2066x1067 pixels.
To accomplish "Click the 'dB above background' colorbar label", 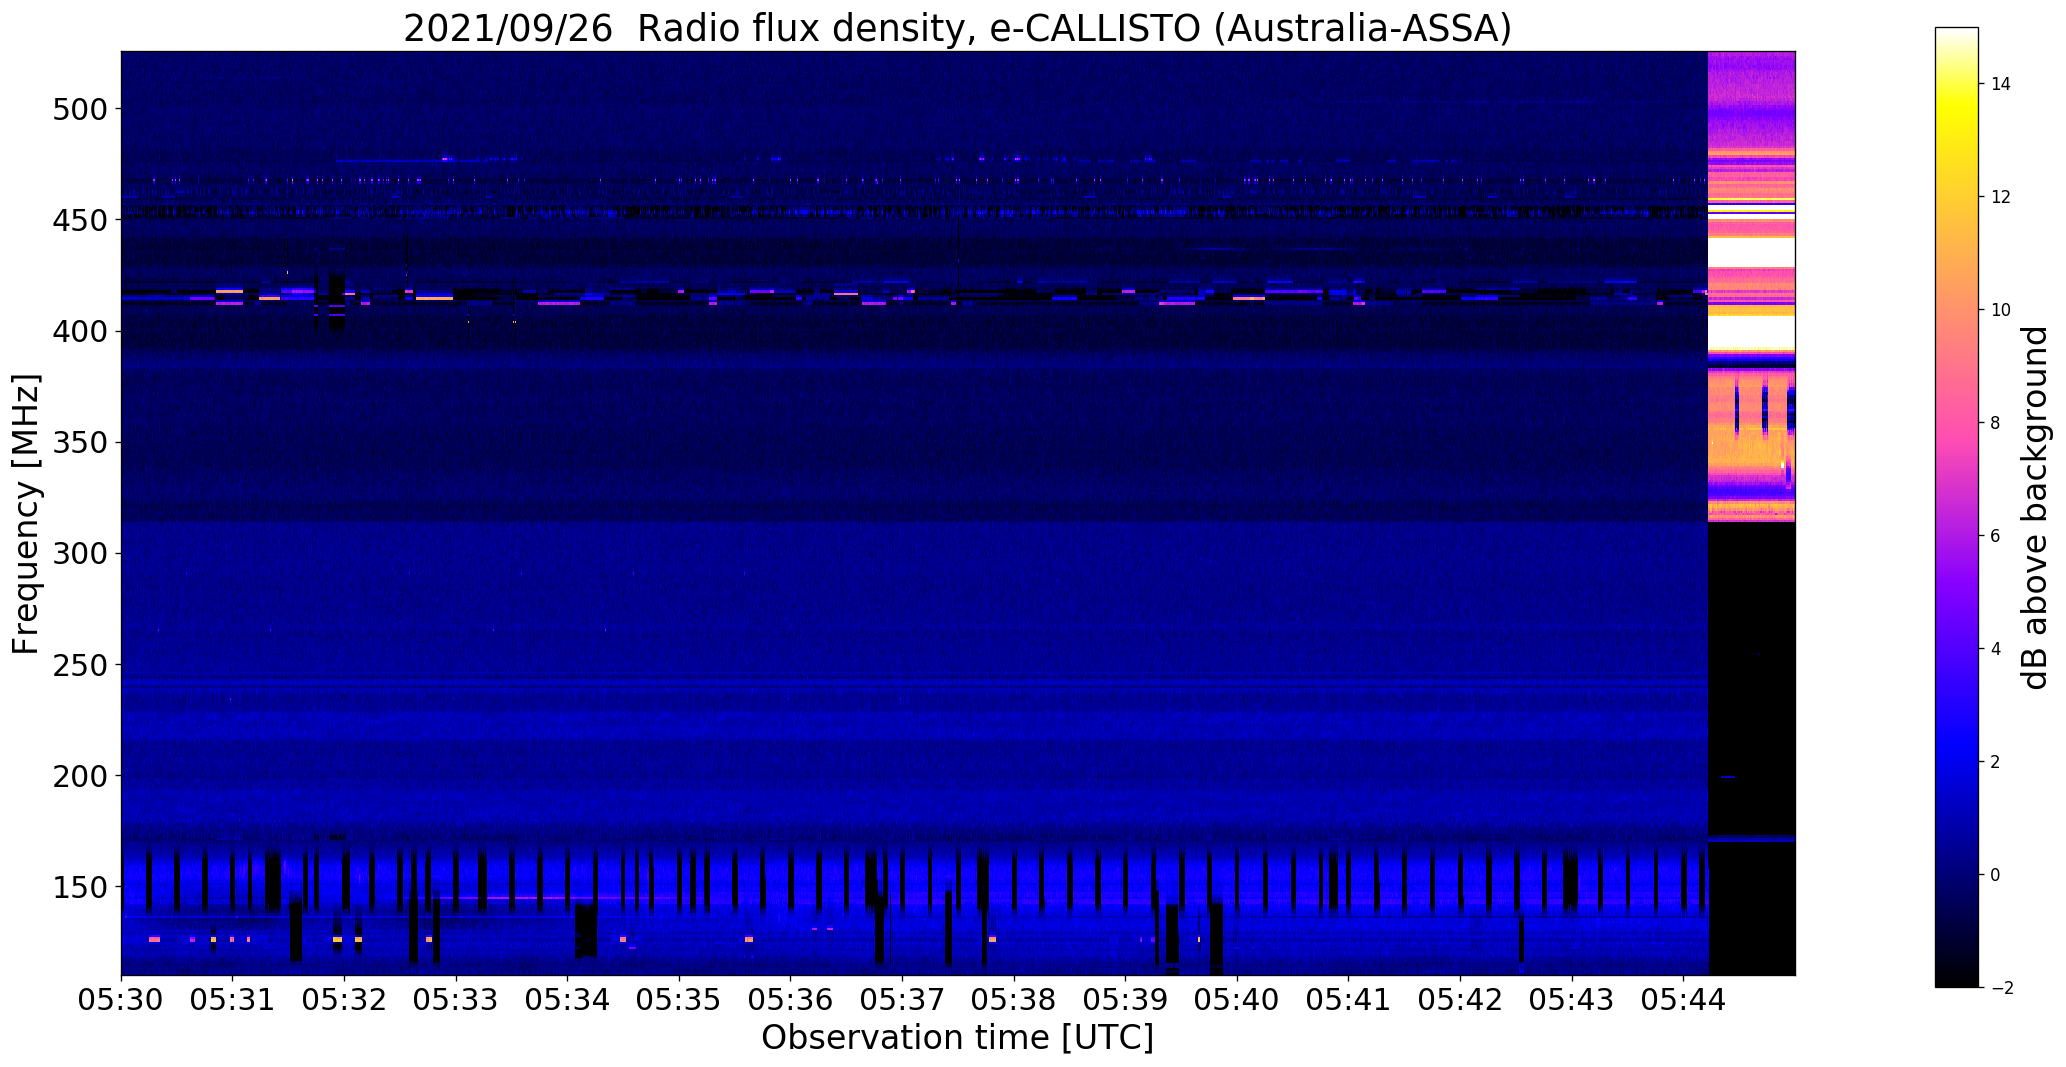I will [2034, 507].
